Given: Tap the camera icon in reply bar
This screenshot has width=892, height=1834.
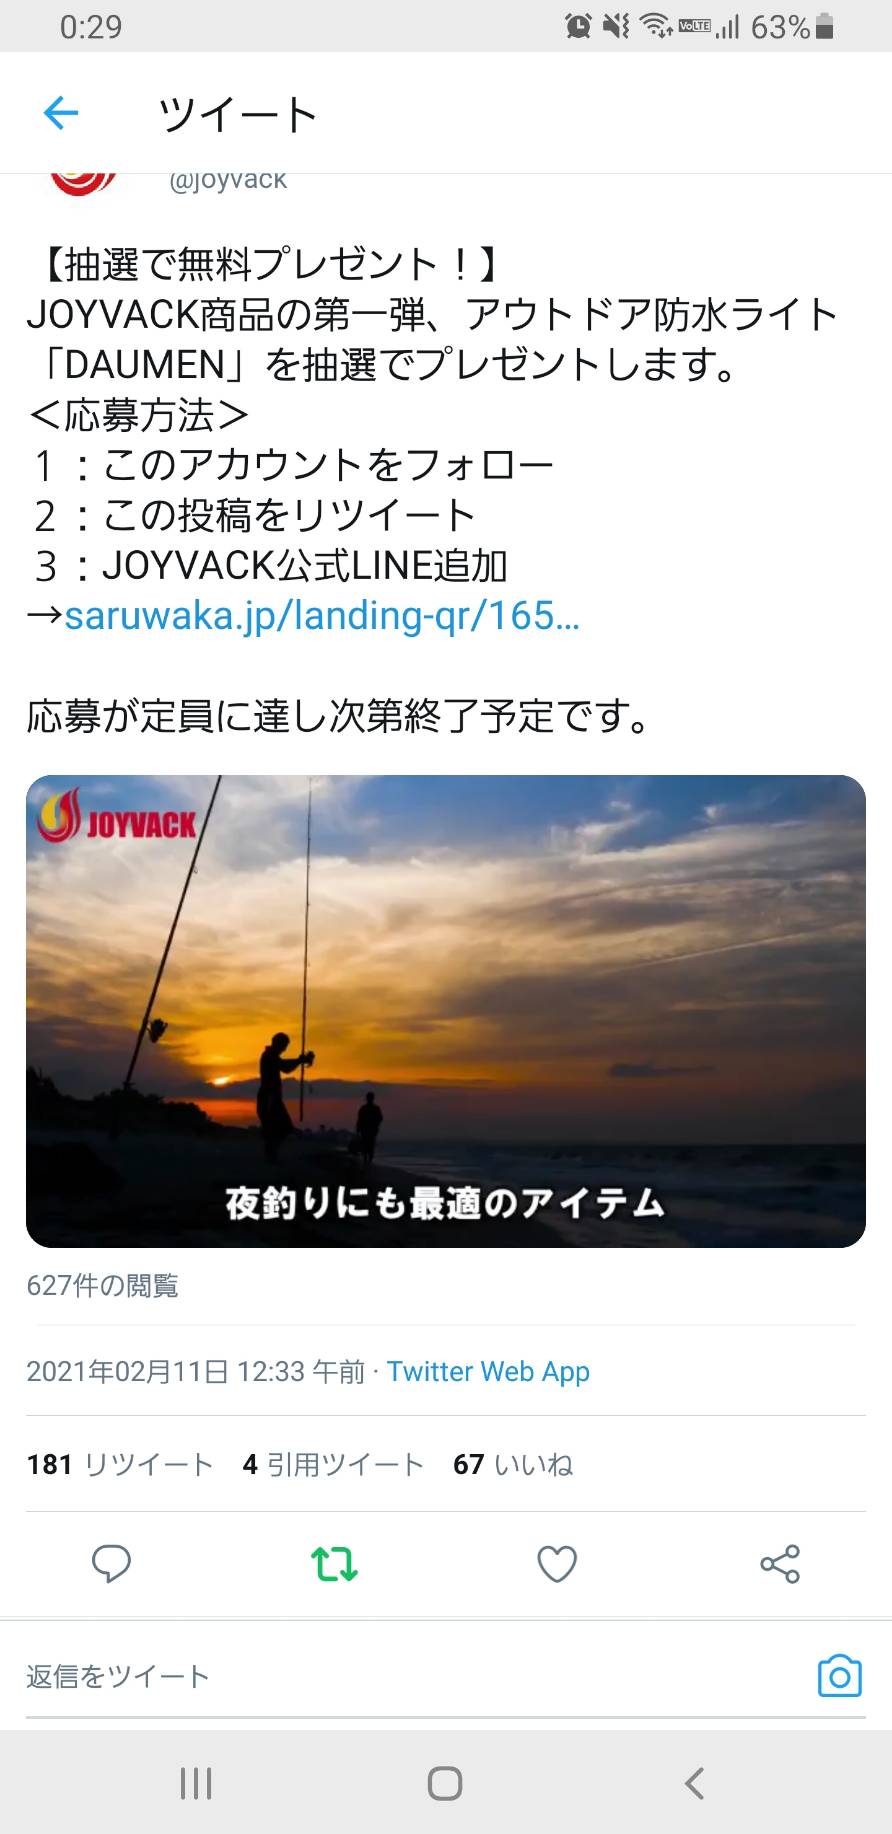Looking at the screenshot, I should click(x=840, y=1676).
